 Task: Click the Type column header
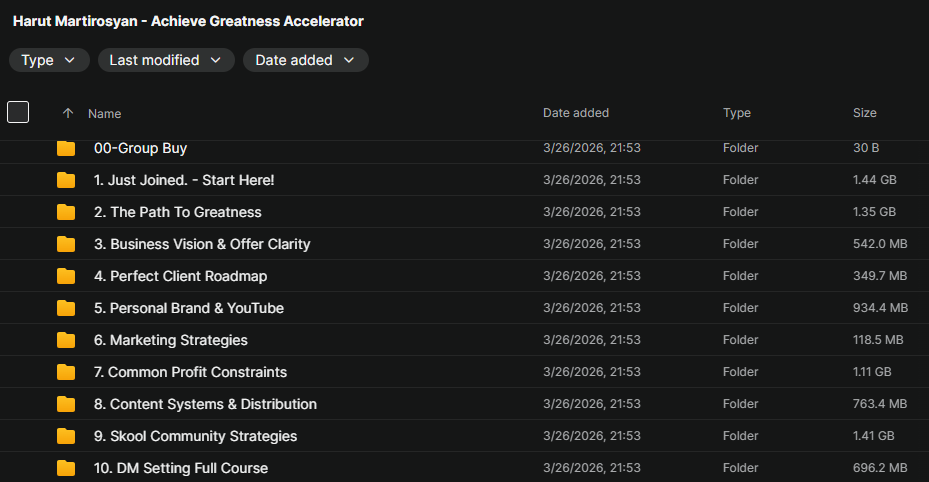click(736, 113)
